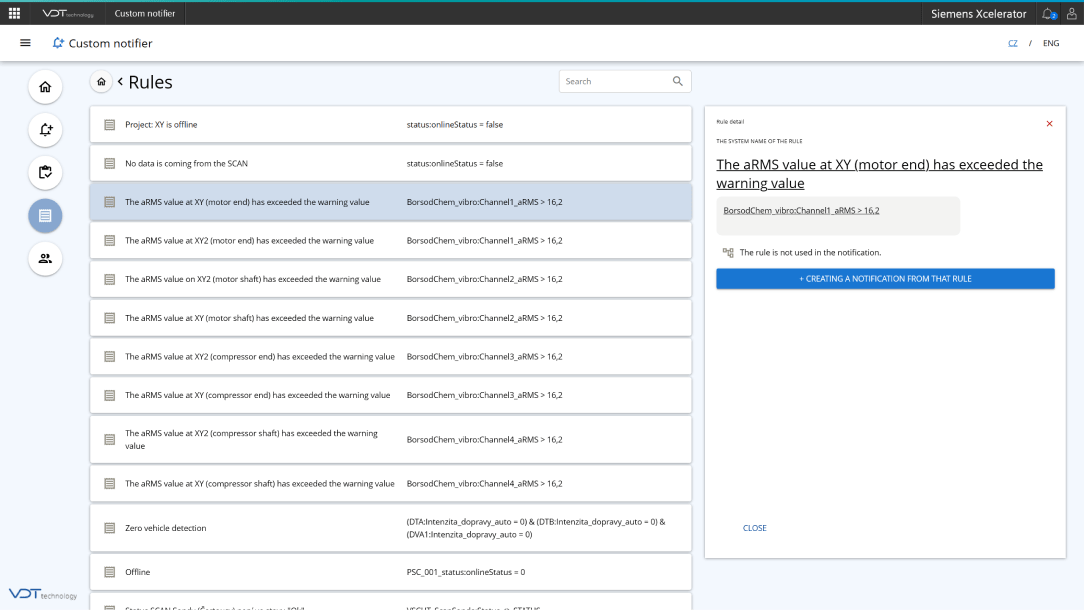
Task: Open the clipboard checklist sidebar icon
Action: tap(46, 173)
